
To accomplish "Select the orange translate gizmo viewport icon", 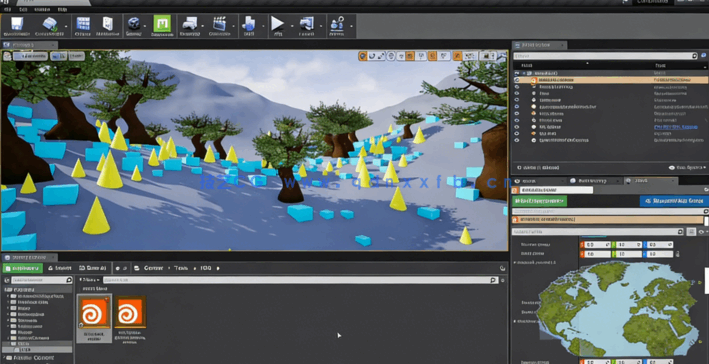I will pos(363,56).
